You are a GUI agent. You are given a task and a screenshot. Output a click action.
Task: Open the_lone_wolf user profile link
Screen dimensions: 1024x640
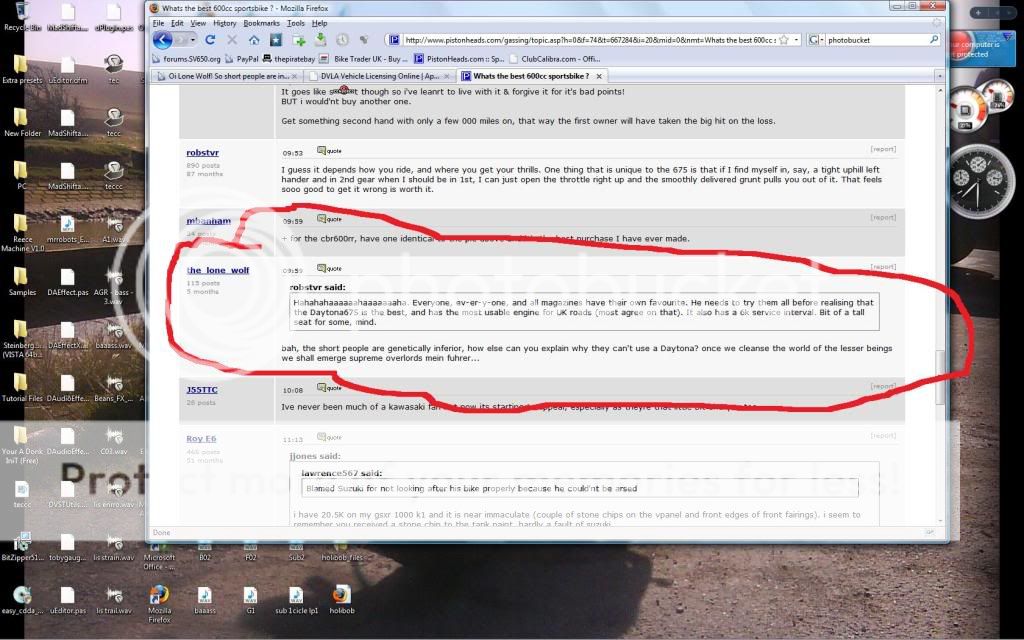point(217,270)
